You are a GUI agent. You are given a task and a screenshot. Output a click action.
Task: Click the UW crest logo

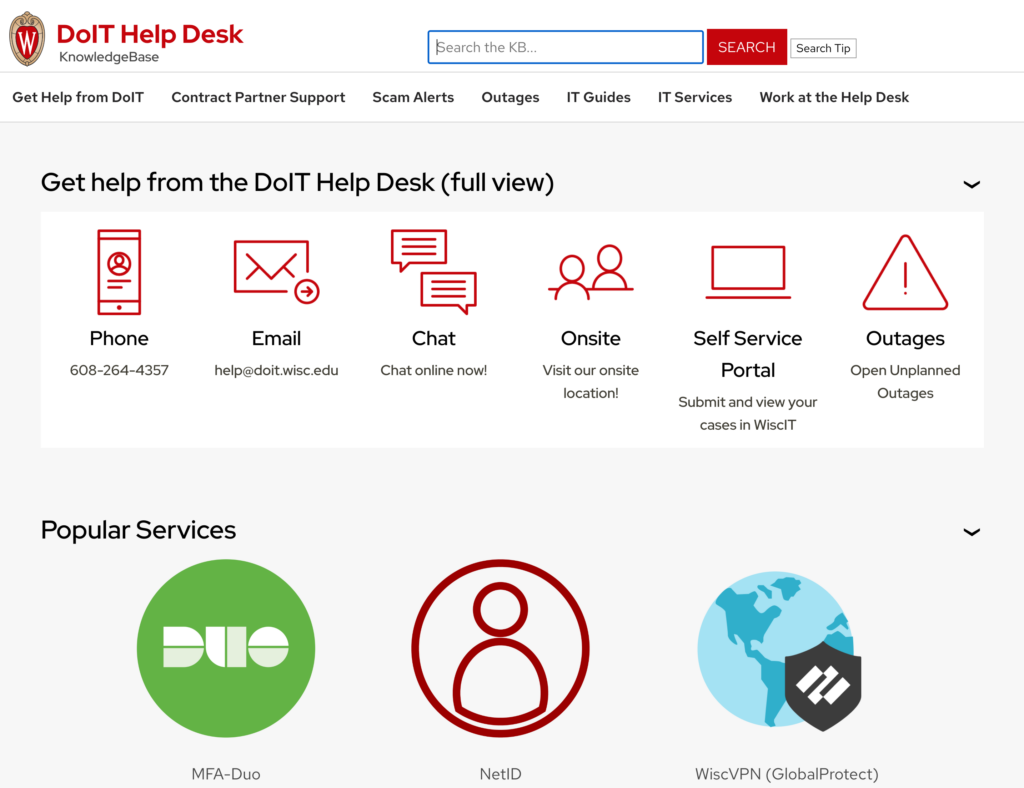tap(27, 39)
